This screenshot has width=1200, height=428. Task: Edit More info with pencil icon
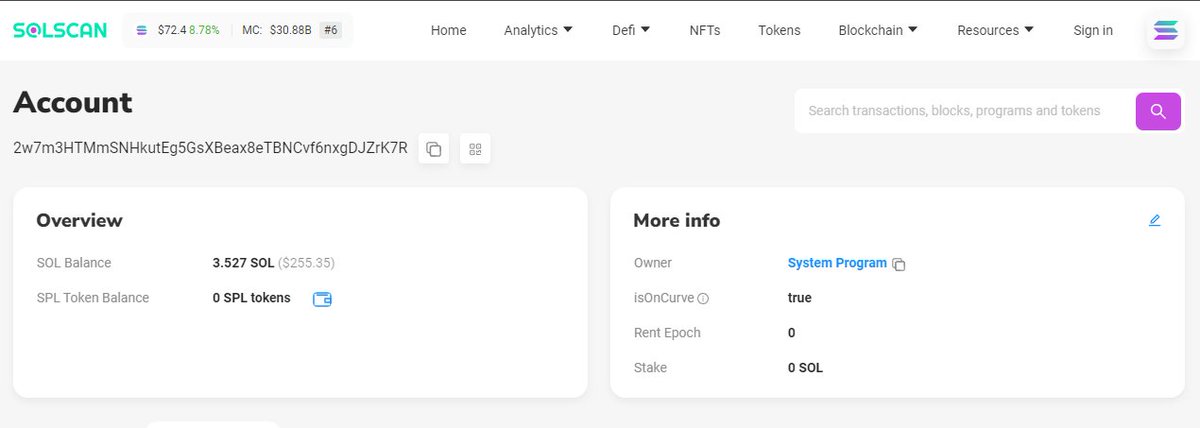pyautogui.click(x=1155, y=220)
